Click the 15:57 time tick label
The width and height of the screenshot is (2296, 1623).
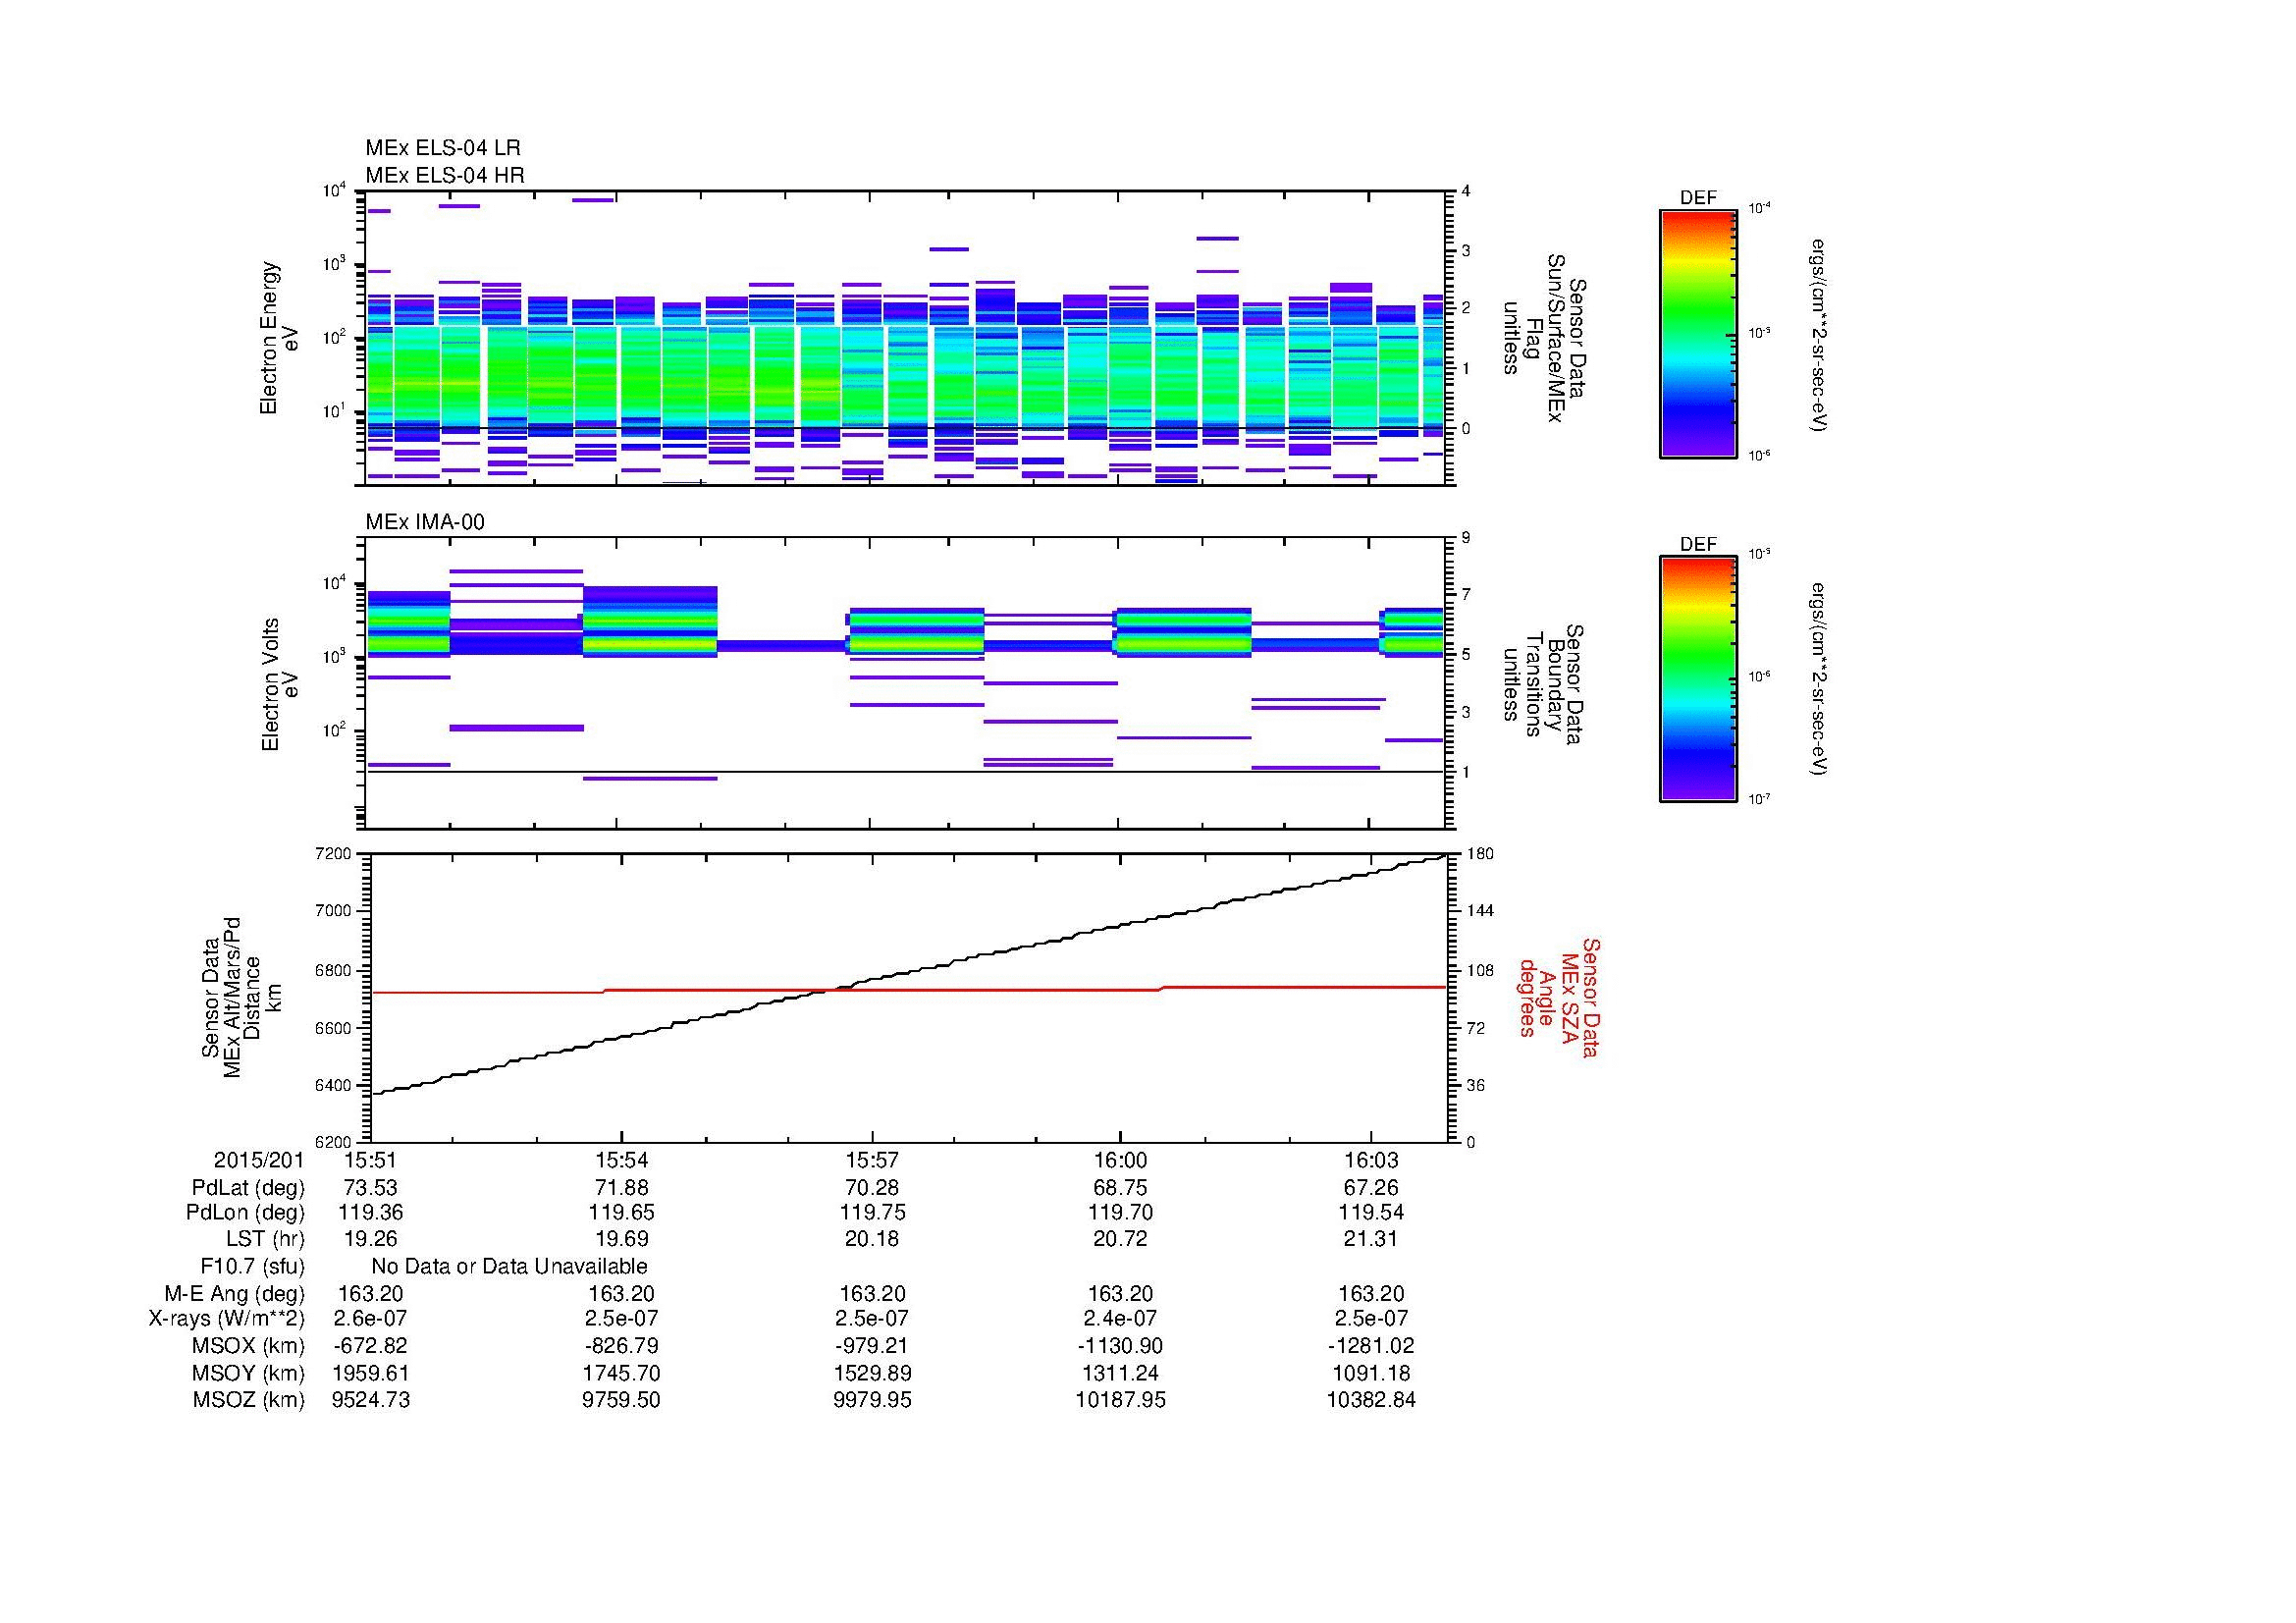pyautogui.click(x=872, y=1161)
